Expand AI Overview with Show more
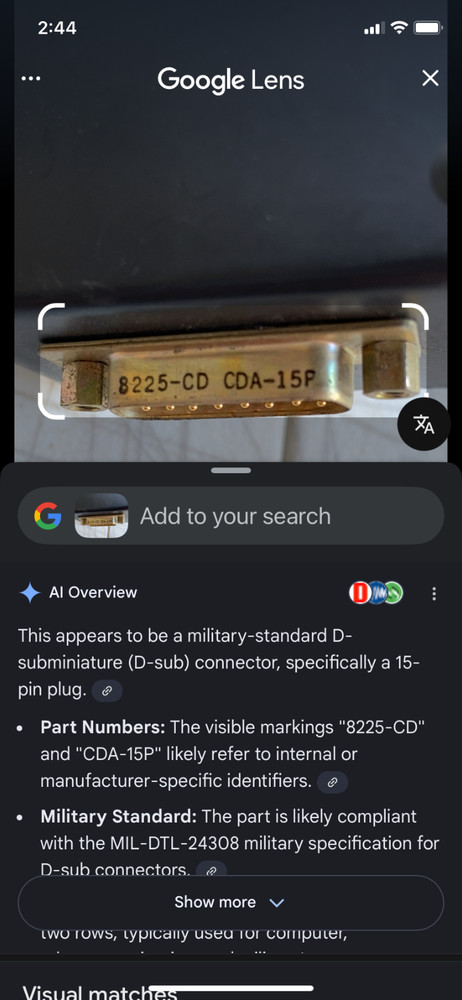 pyautogui.click(x=230, y=902)
